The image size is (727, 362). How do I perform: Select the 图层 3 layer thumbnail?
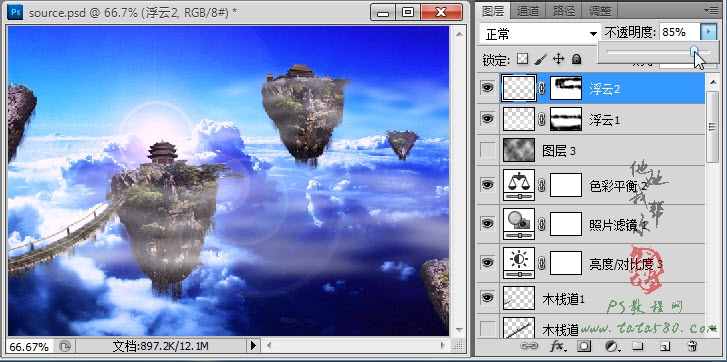(x=519, y=150)
